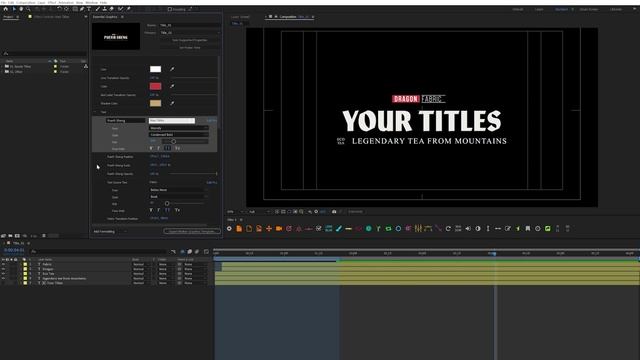
Task: Click eyedropper next to the white color swatch
Action: click(172, 69)
